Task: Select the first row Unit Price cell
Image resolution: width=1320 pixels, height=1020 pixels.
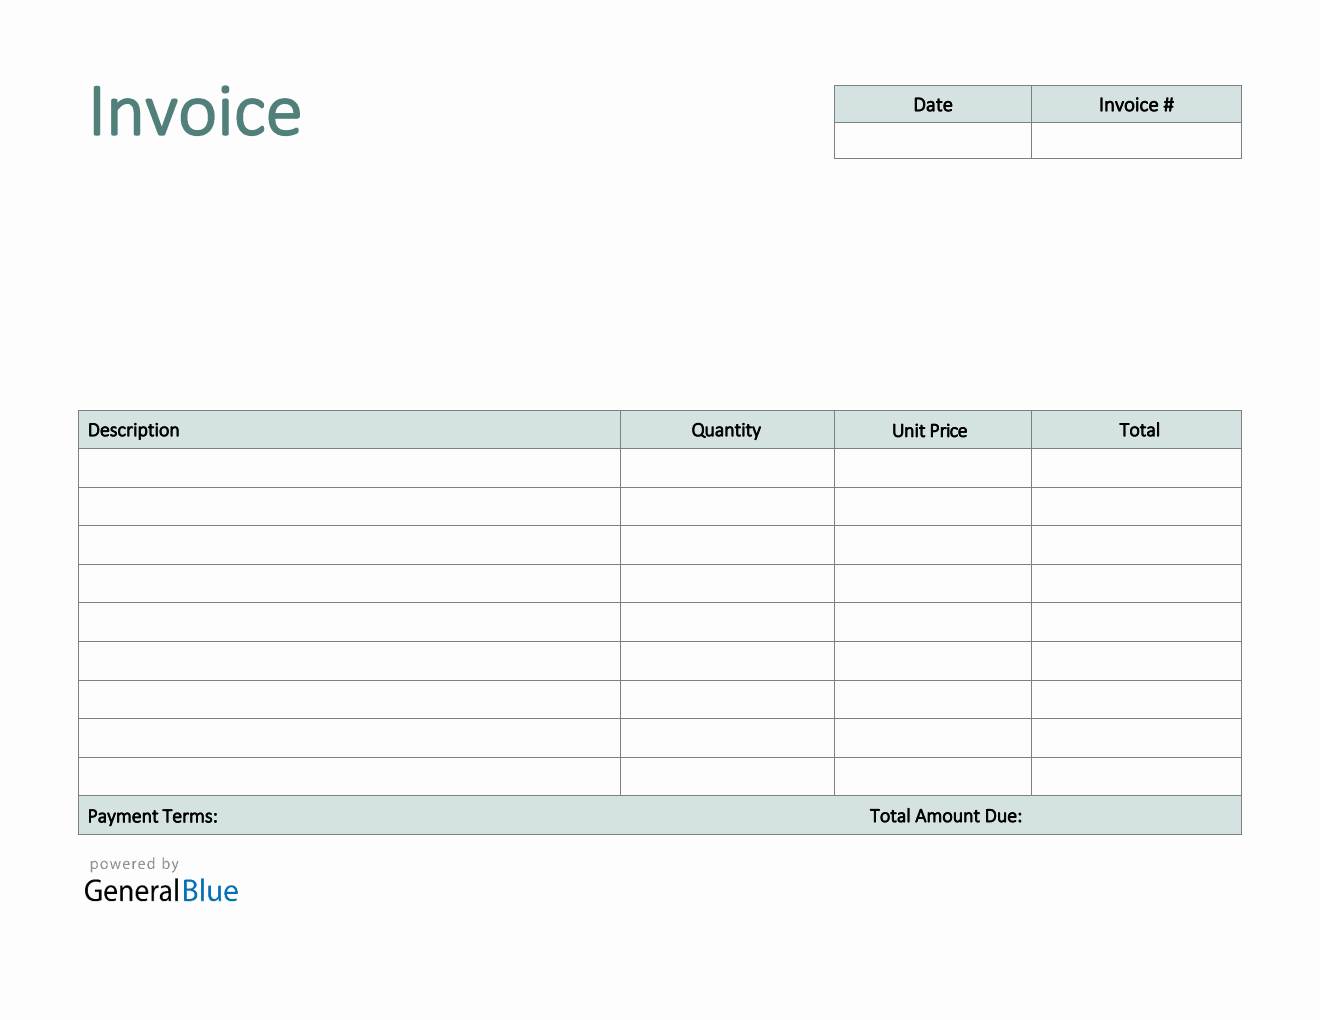Action: [932, 468]
